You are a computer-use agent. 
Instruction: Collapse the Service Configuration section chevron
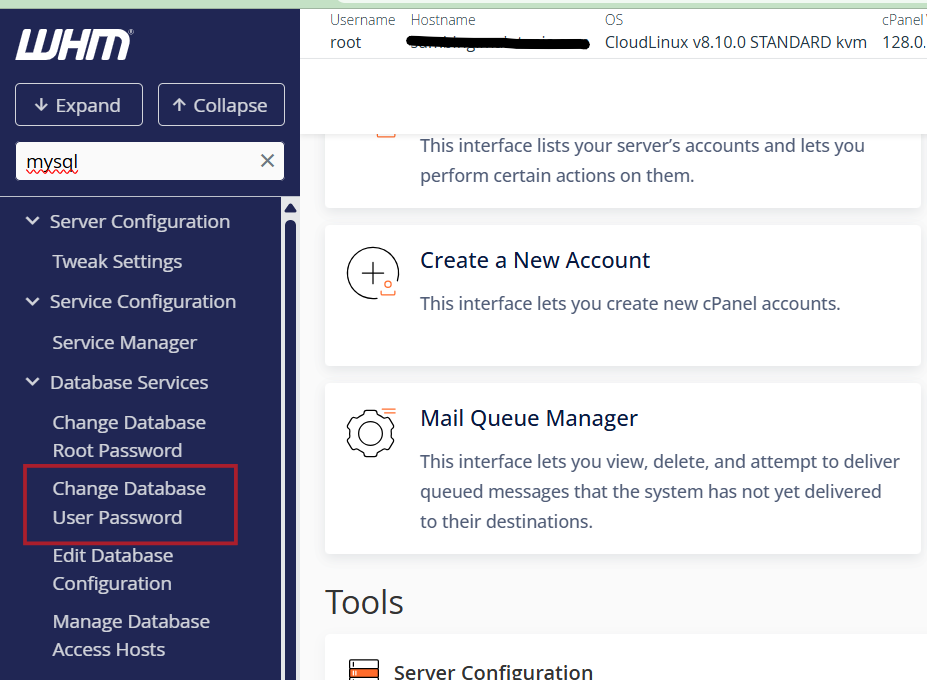(x=33, y=302)
